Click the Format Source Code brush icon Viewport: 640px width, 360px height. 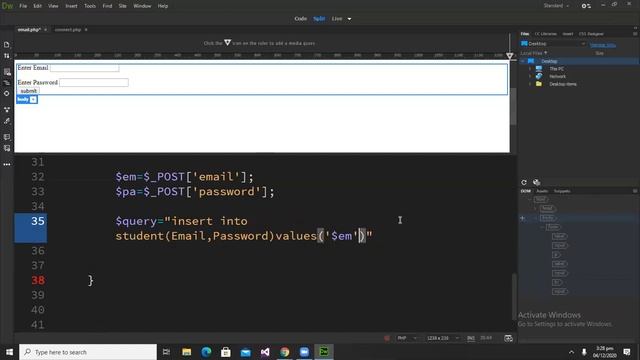(7, 121)
